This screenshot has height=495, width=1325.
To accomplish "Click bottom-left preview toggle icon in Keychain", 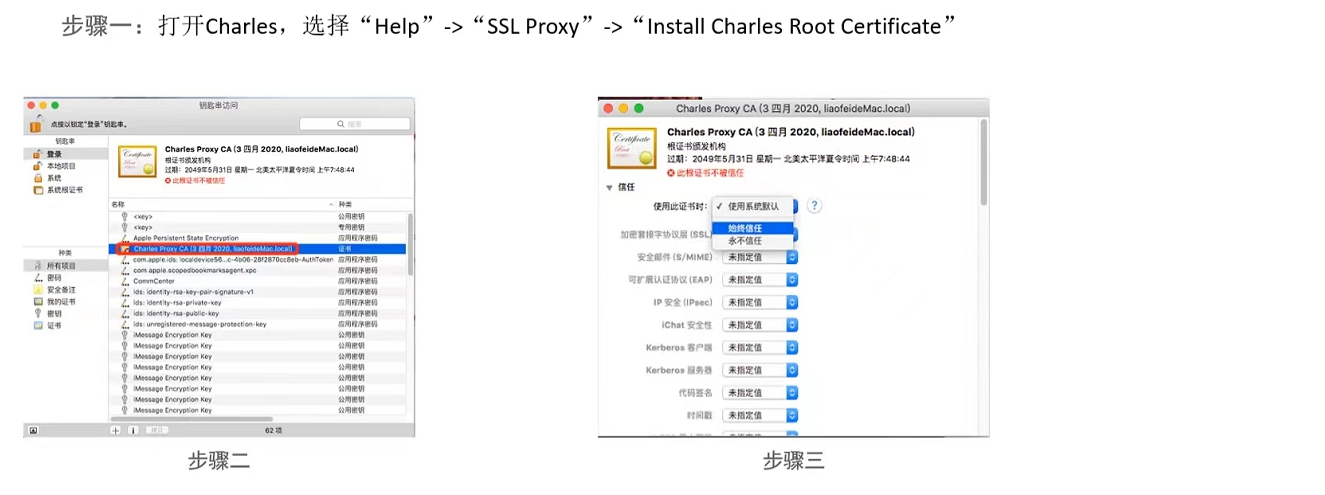I will 33,430.
